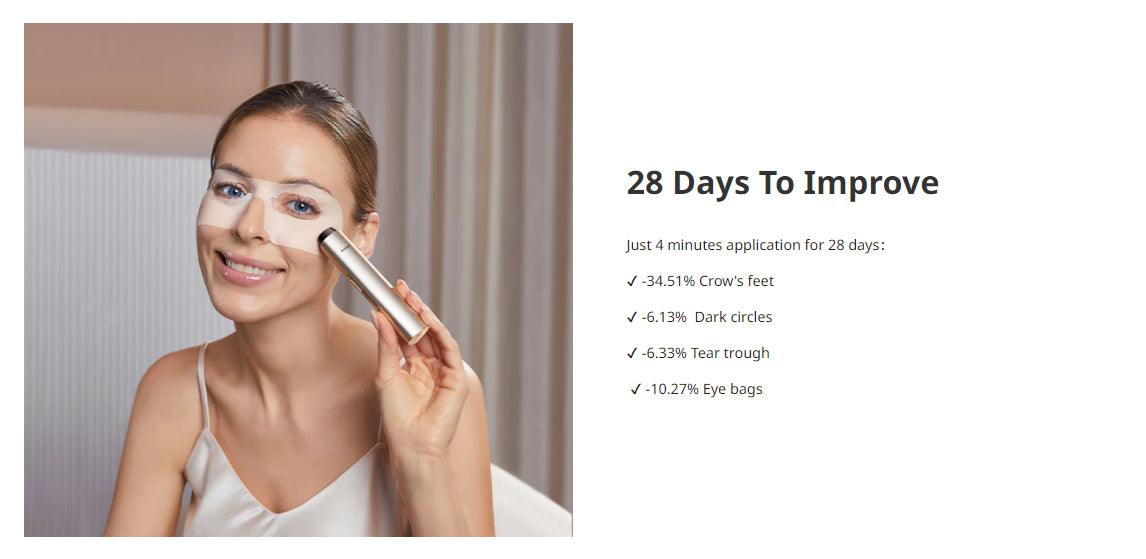
Task: Click the white chair at photo corner
Action: [530, 504]
